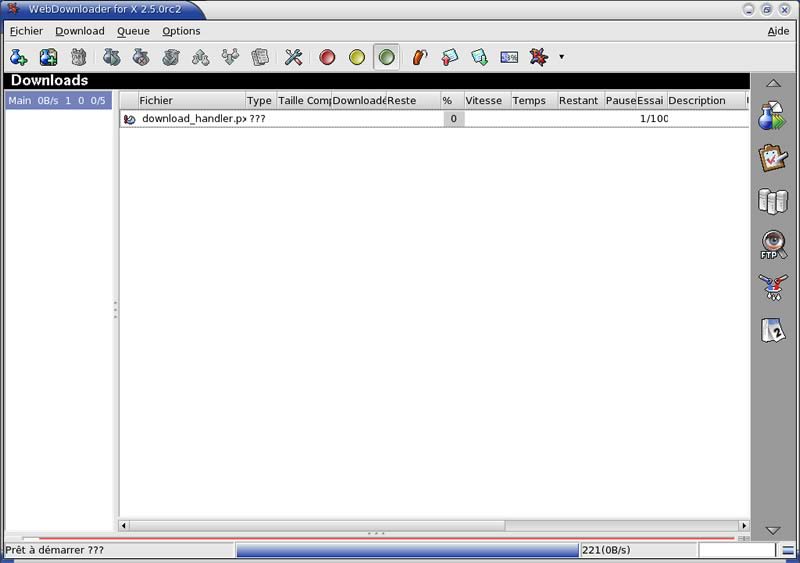The width and height of the screenshot is (800, 563).
Task: Open preferences with the wrench tools icon
Action: (293, 57)
